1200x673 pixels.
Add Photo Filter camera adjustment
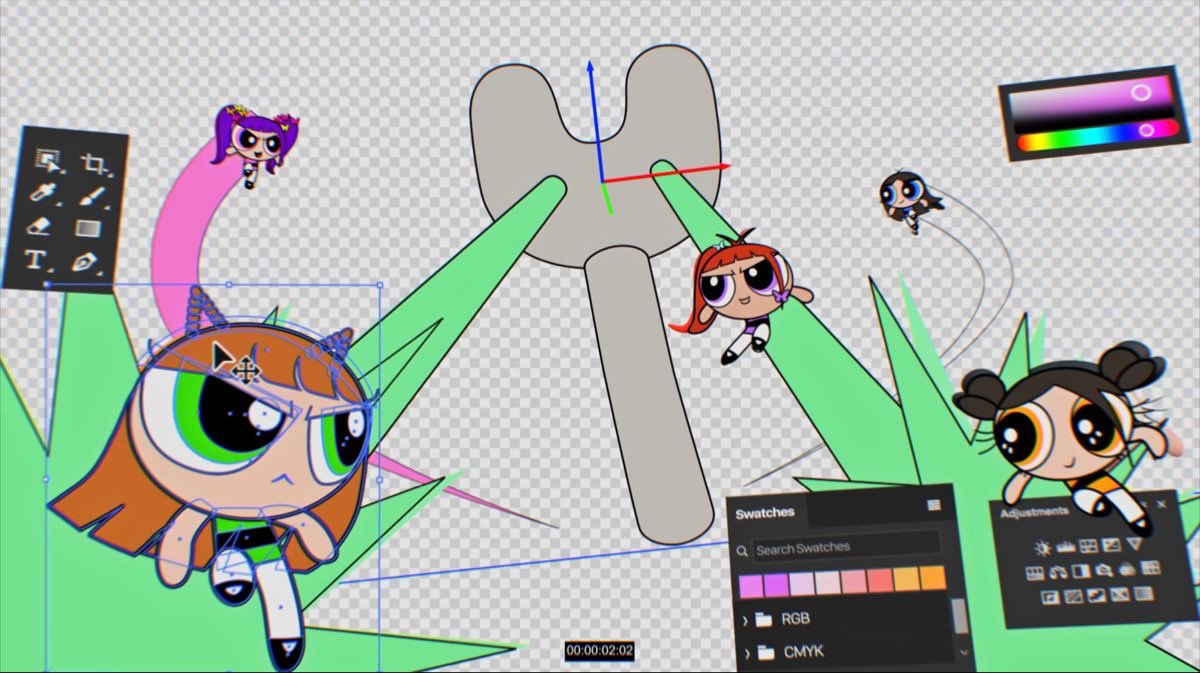[1104, 570]
